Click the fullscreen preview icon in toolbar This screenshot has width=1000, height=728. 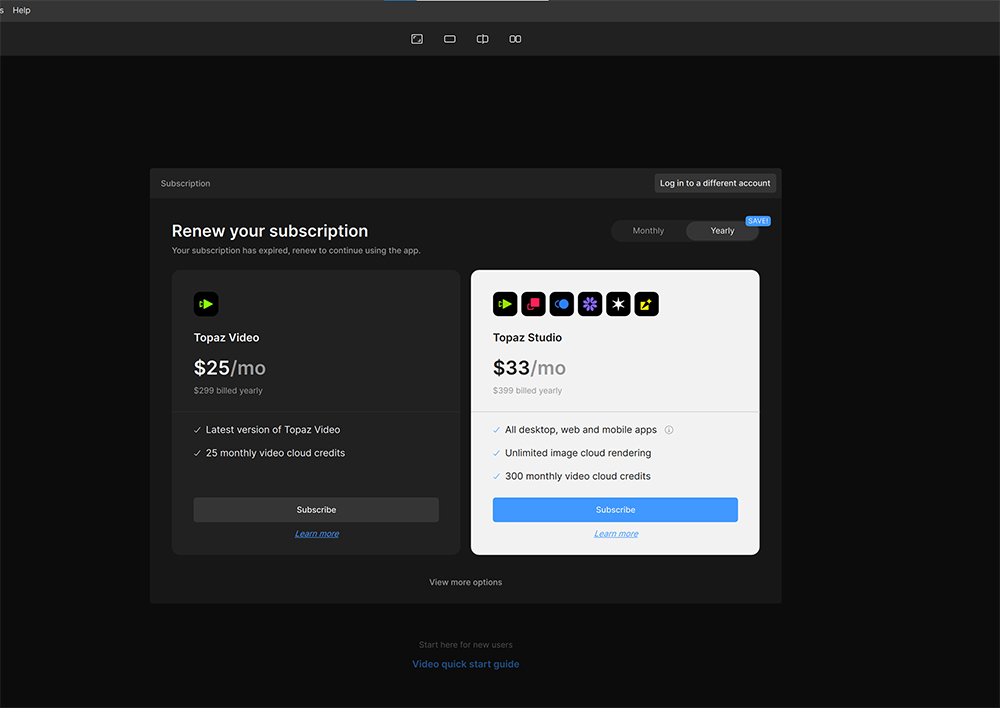click(417, 39)
